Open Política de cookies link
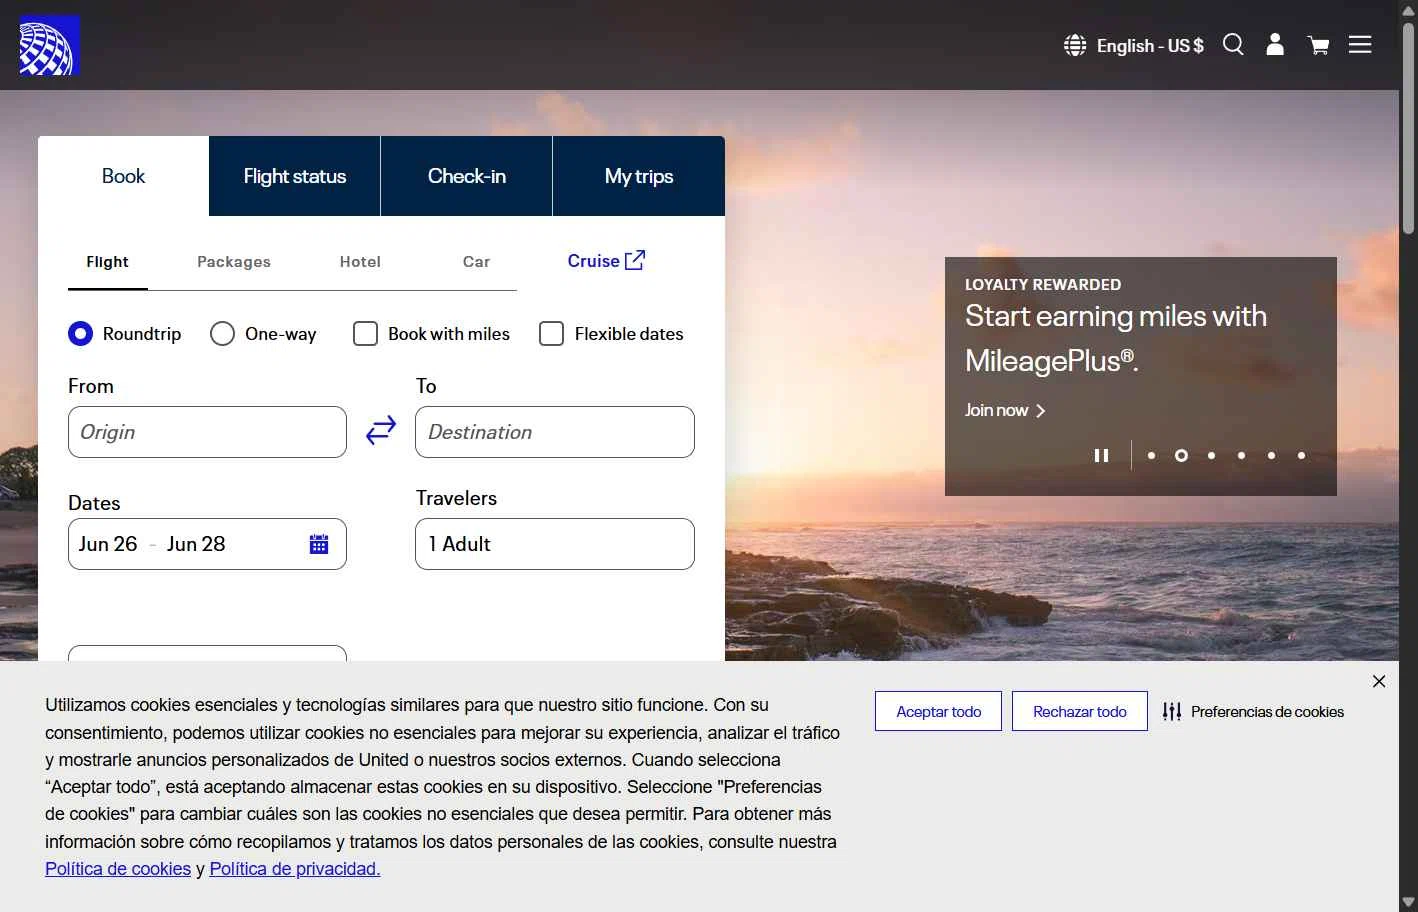 point(118,869)
